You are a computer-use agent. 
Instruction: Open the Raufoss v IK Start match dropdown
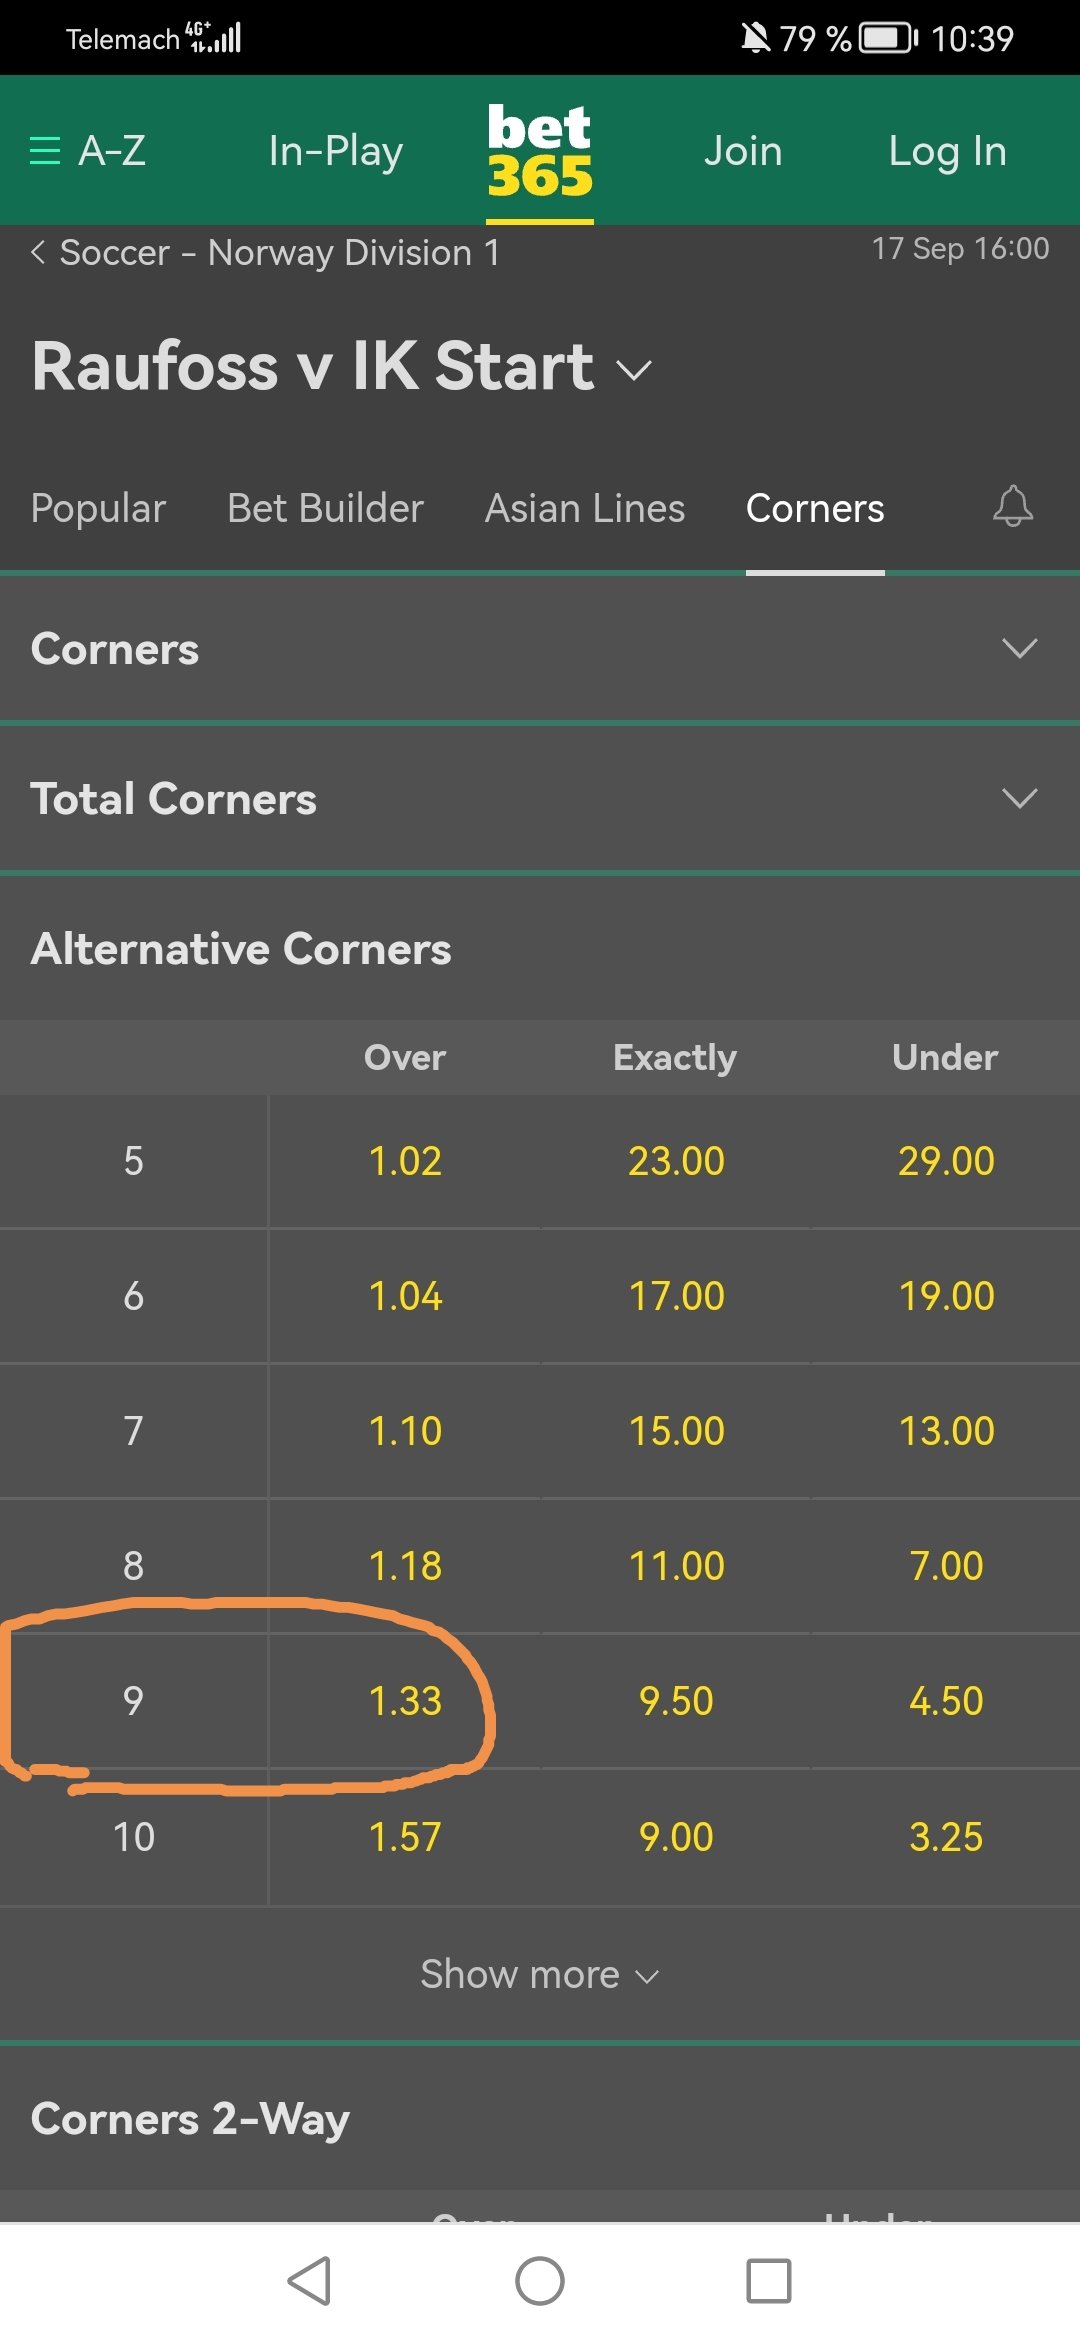pyautogui.click(x=634, y=370)
